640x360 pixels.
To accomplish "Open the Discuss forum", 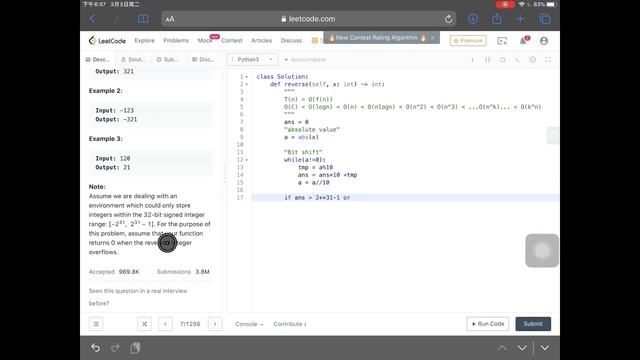I will pyautogui.click(x=291, y=40).
